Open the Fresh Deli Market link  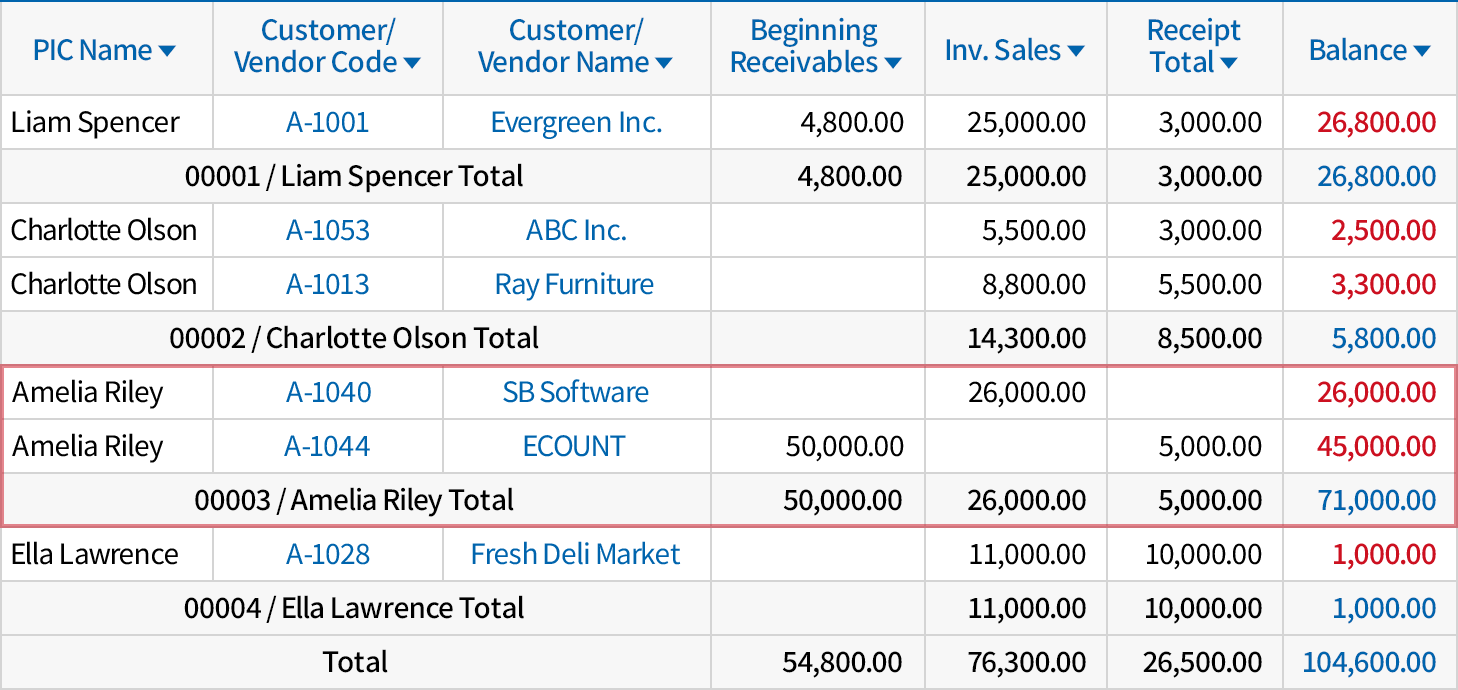(x=575, y=555)
